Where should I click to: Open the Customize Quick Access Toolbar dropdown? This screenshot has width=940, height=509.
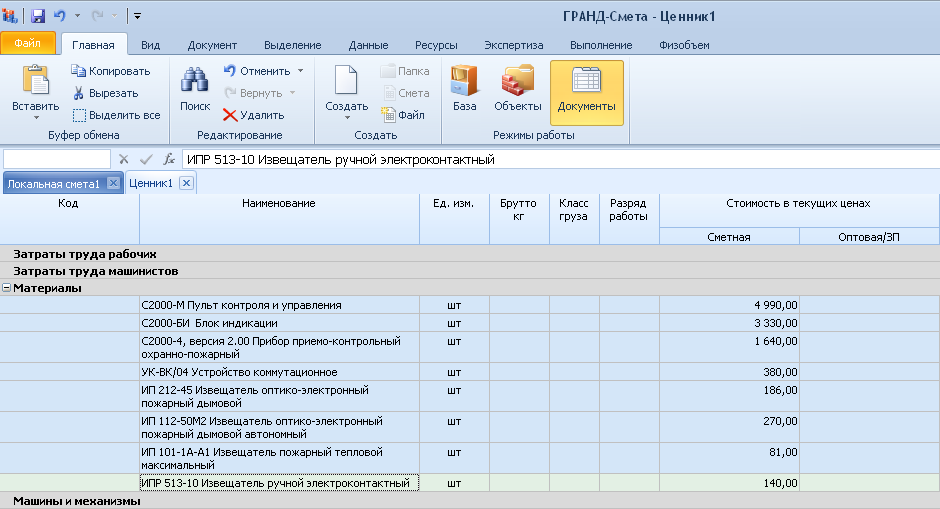point(137,16)
